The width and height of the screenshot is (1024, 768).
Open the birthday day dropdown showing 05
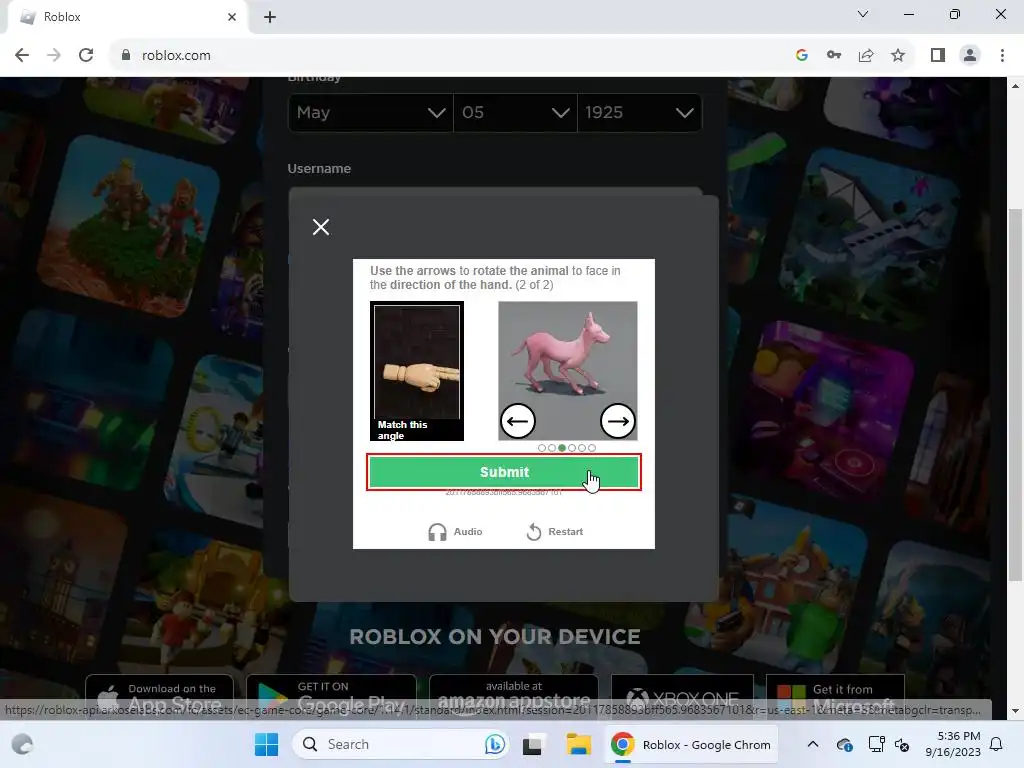point(515,112)
